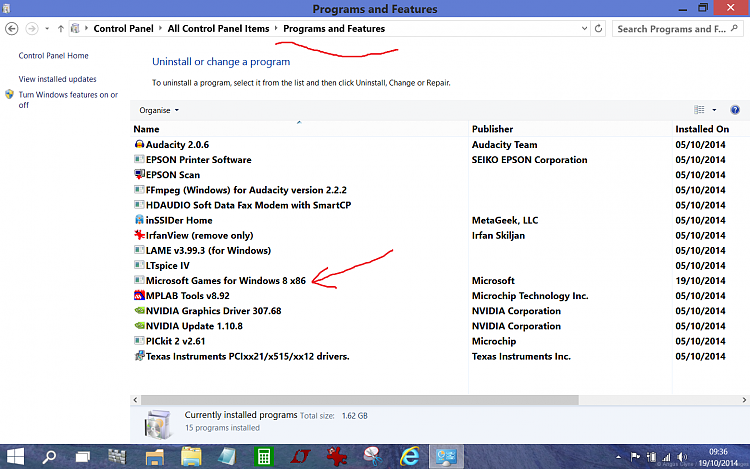Sort by the Publisher column header
Screen dimensions: 750x469
tap(492, 129)
